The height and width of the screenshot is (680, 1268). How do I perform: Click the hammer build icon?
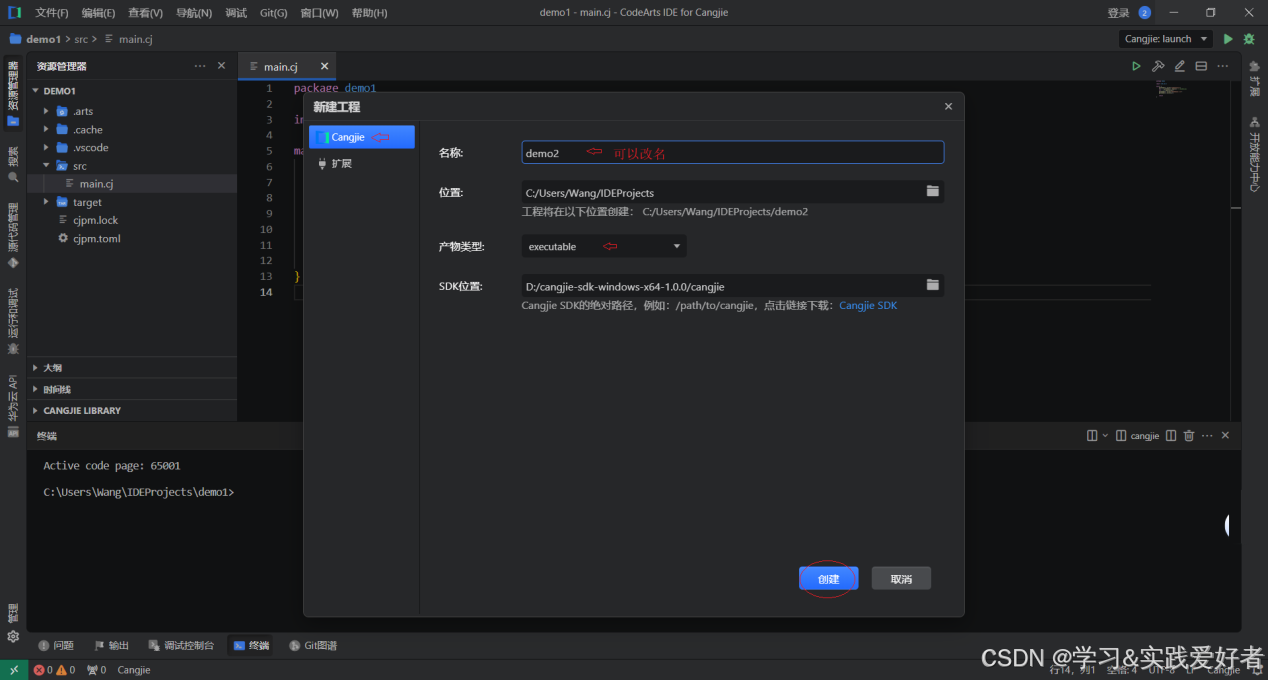[x=1158, y=67]
